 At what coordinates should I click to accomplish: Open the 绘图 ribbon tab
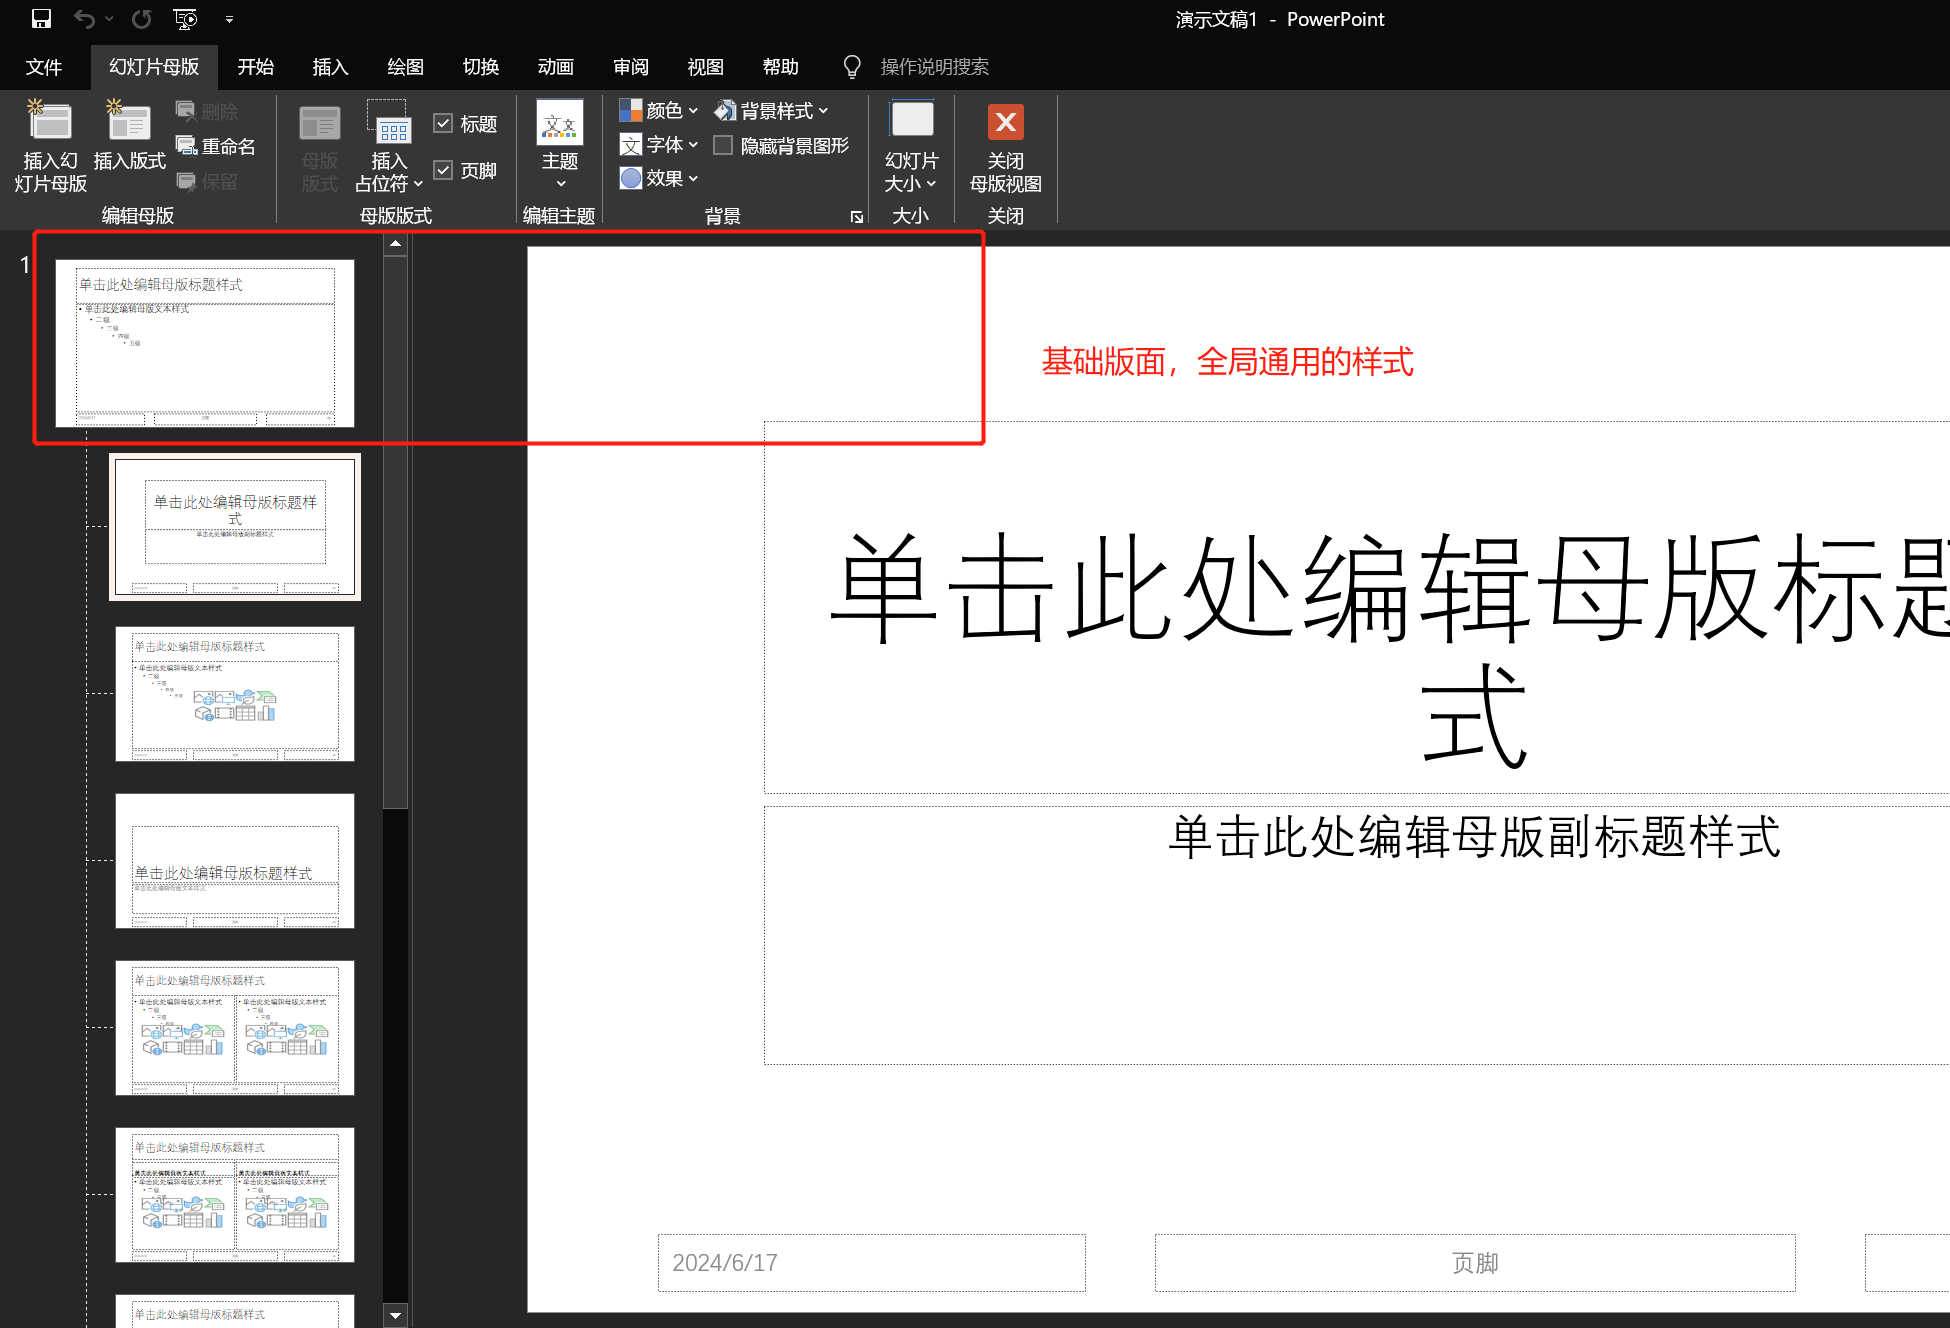[x=405, y=66]
